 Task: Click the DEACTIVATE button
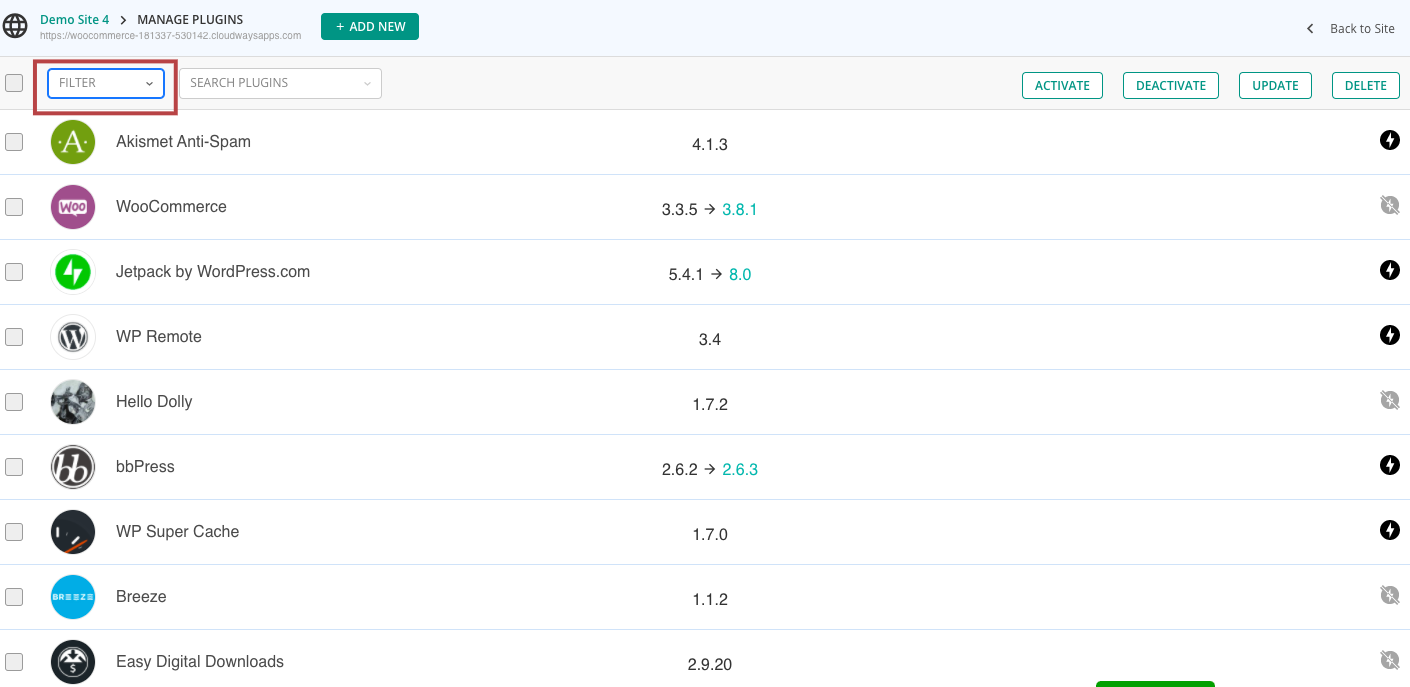[1171, 86]
